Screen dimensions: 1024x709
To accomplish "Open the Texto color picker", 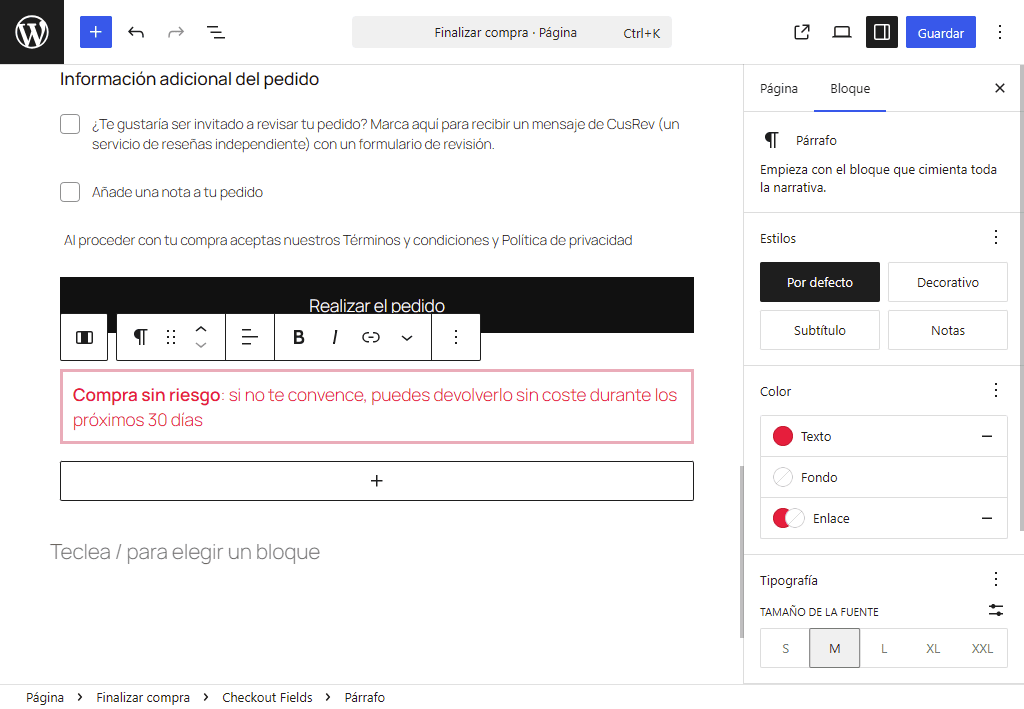I will pos(871,436).
